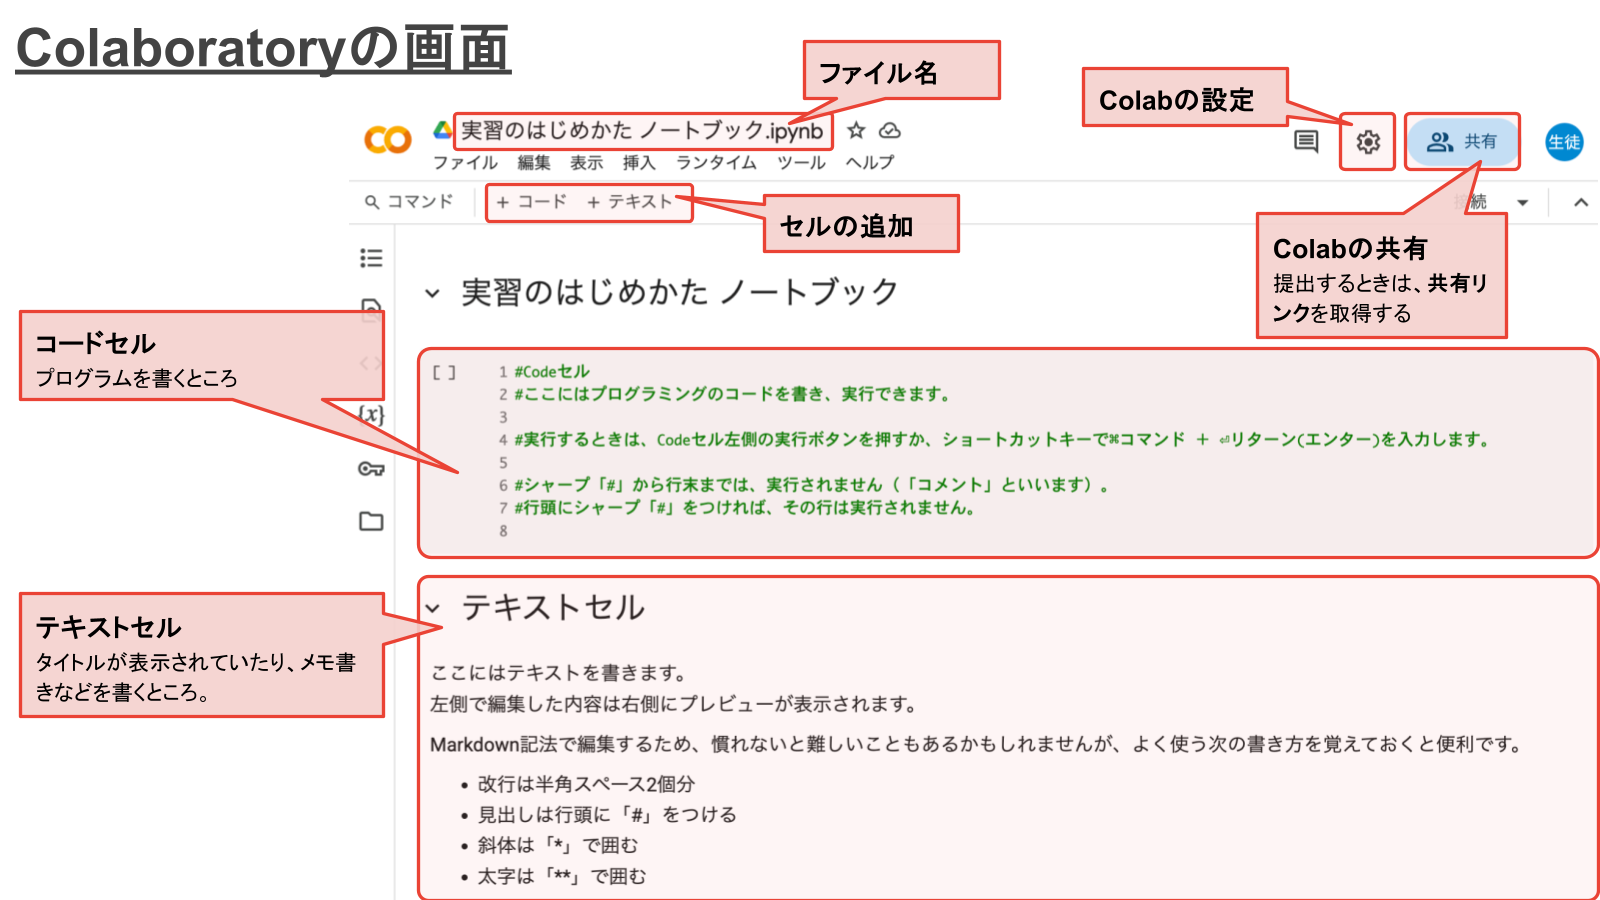Open the ランタイム menu
The image size is (1600, 900).
click(716, 163)
